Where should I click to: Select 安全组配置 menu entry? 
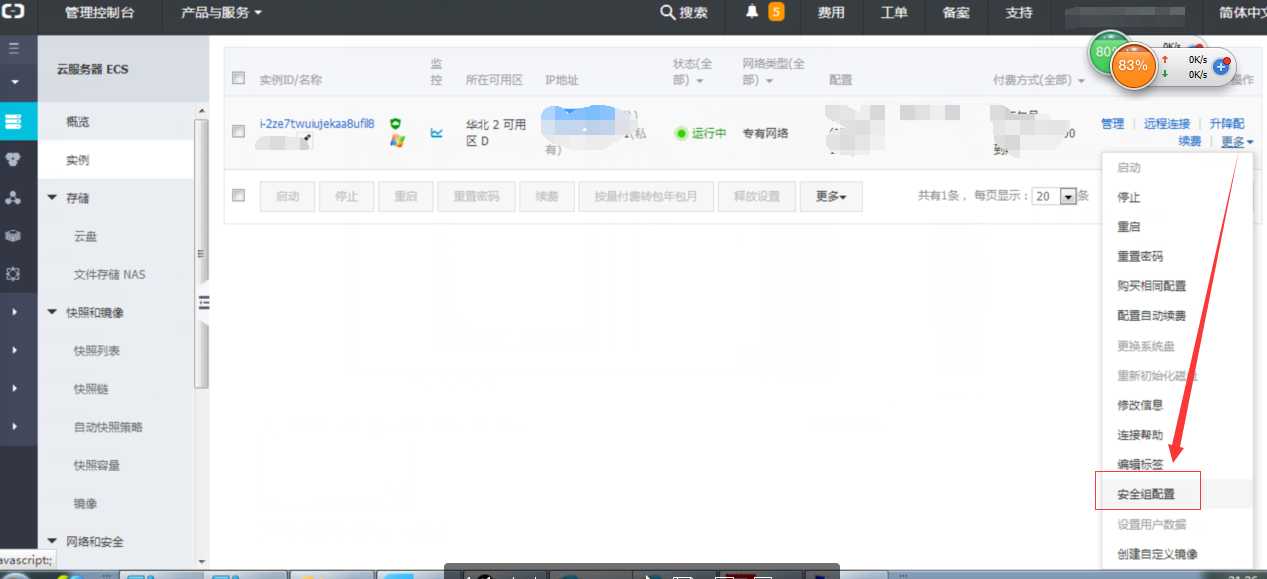[x=1146, y=494]
